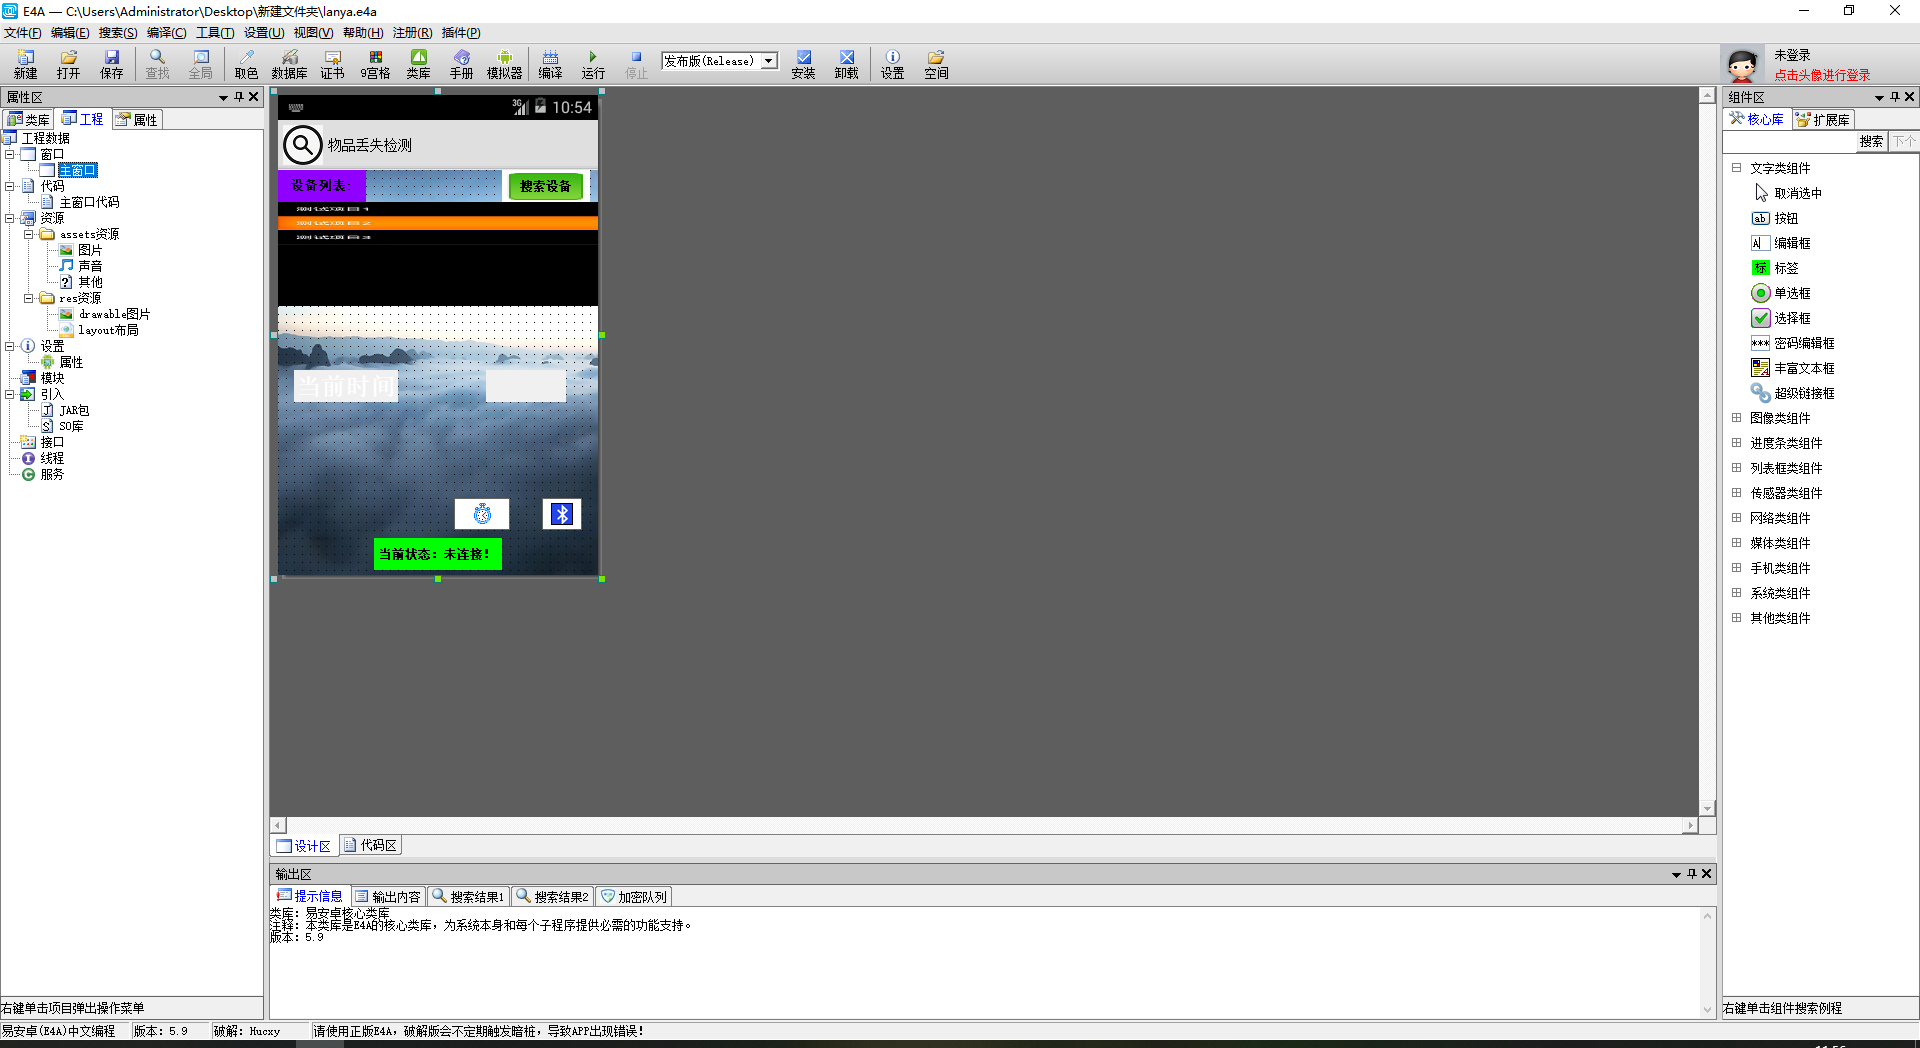Click the 保存 (Save) toolbar icon
1920x1048 pixels.
111,64
